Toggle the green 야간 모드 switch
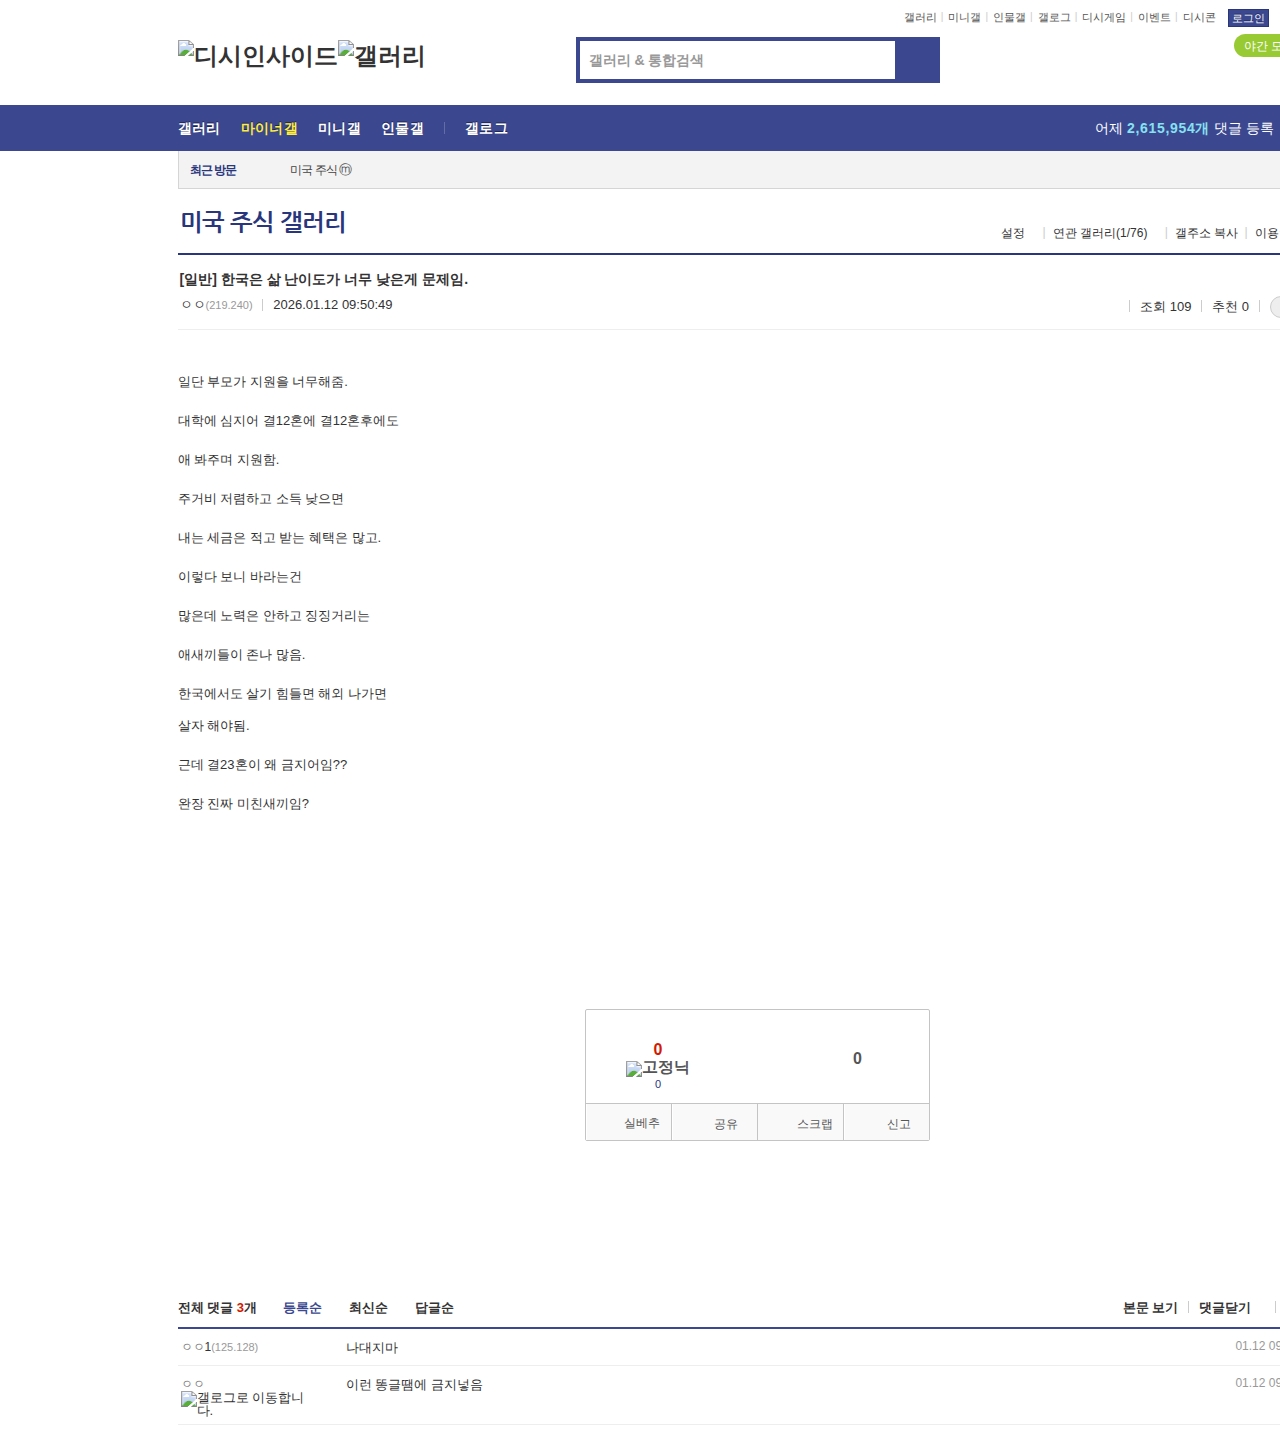1280x1433 pixels. tap(1258, 46)
